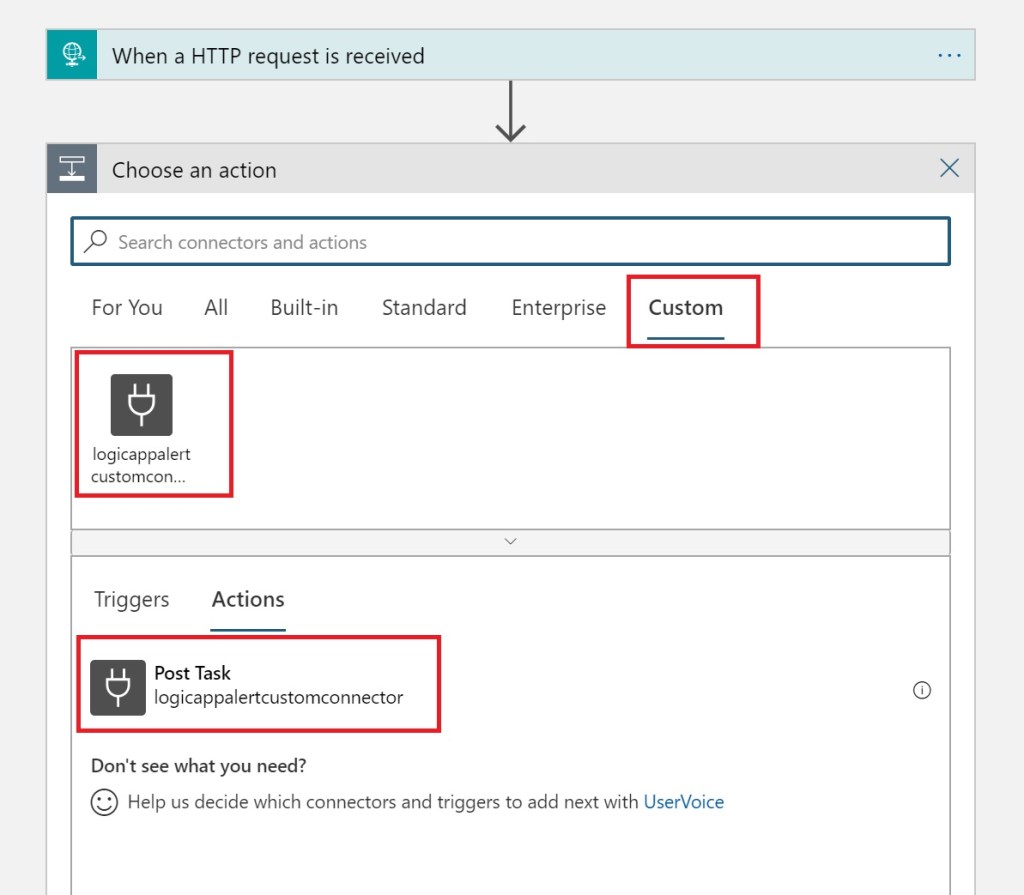Open the UserVoice link
This screenshot has height=895, width=1024.
coord(683,802)
